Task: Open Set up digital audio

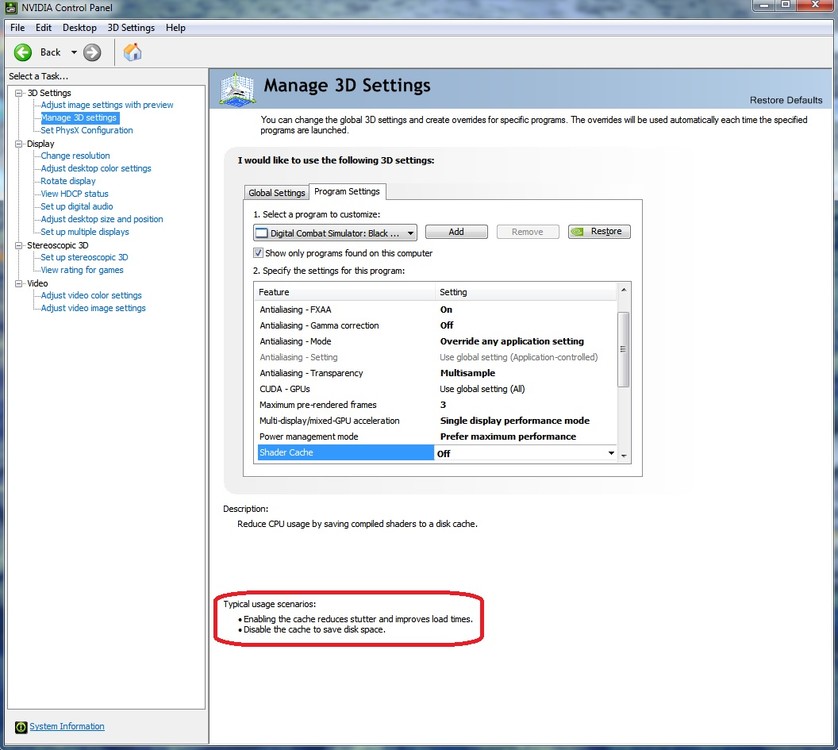Action: pos(77,206)
